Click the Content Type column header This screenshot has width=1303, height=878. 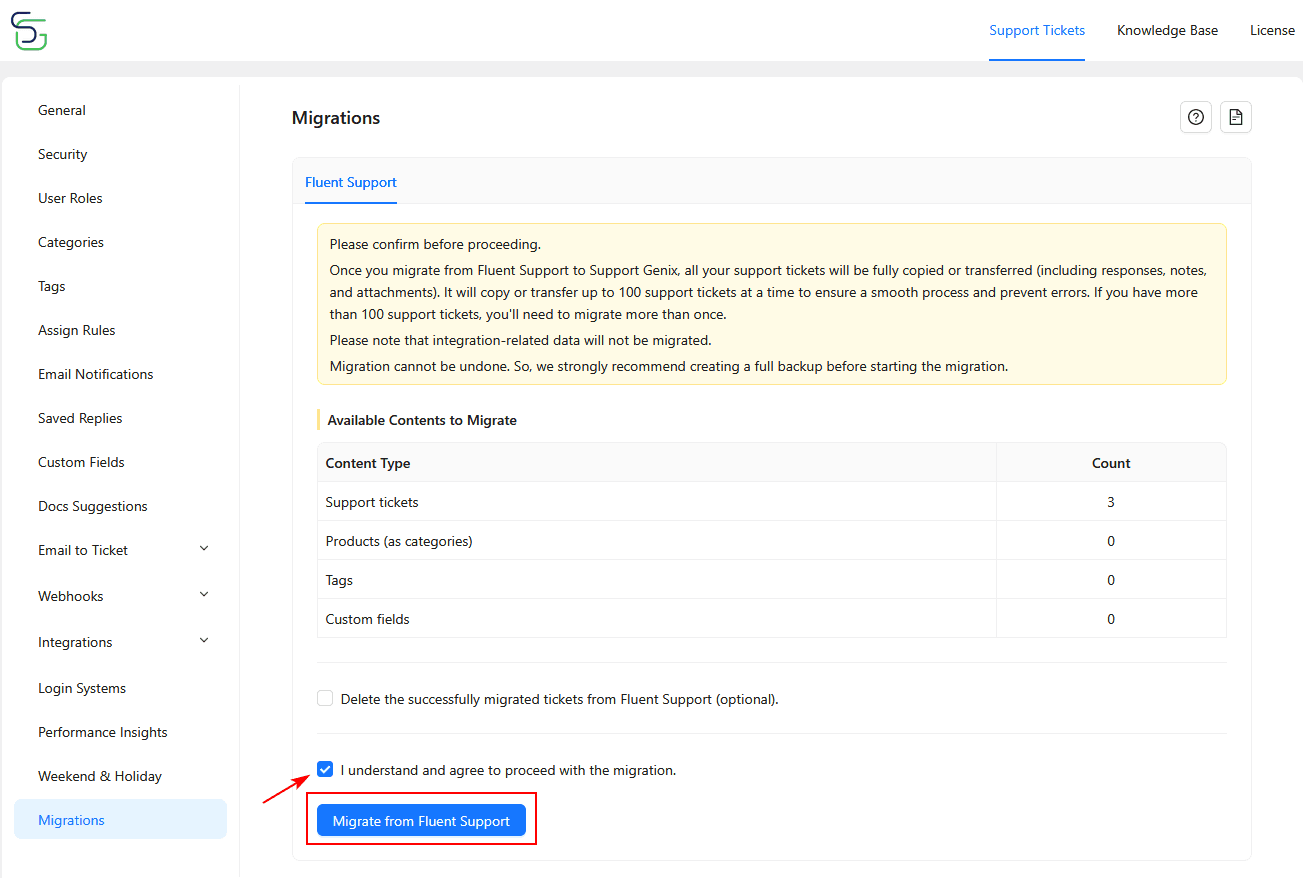657,463
